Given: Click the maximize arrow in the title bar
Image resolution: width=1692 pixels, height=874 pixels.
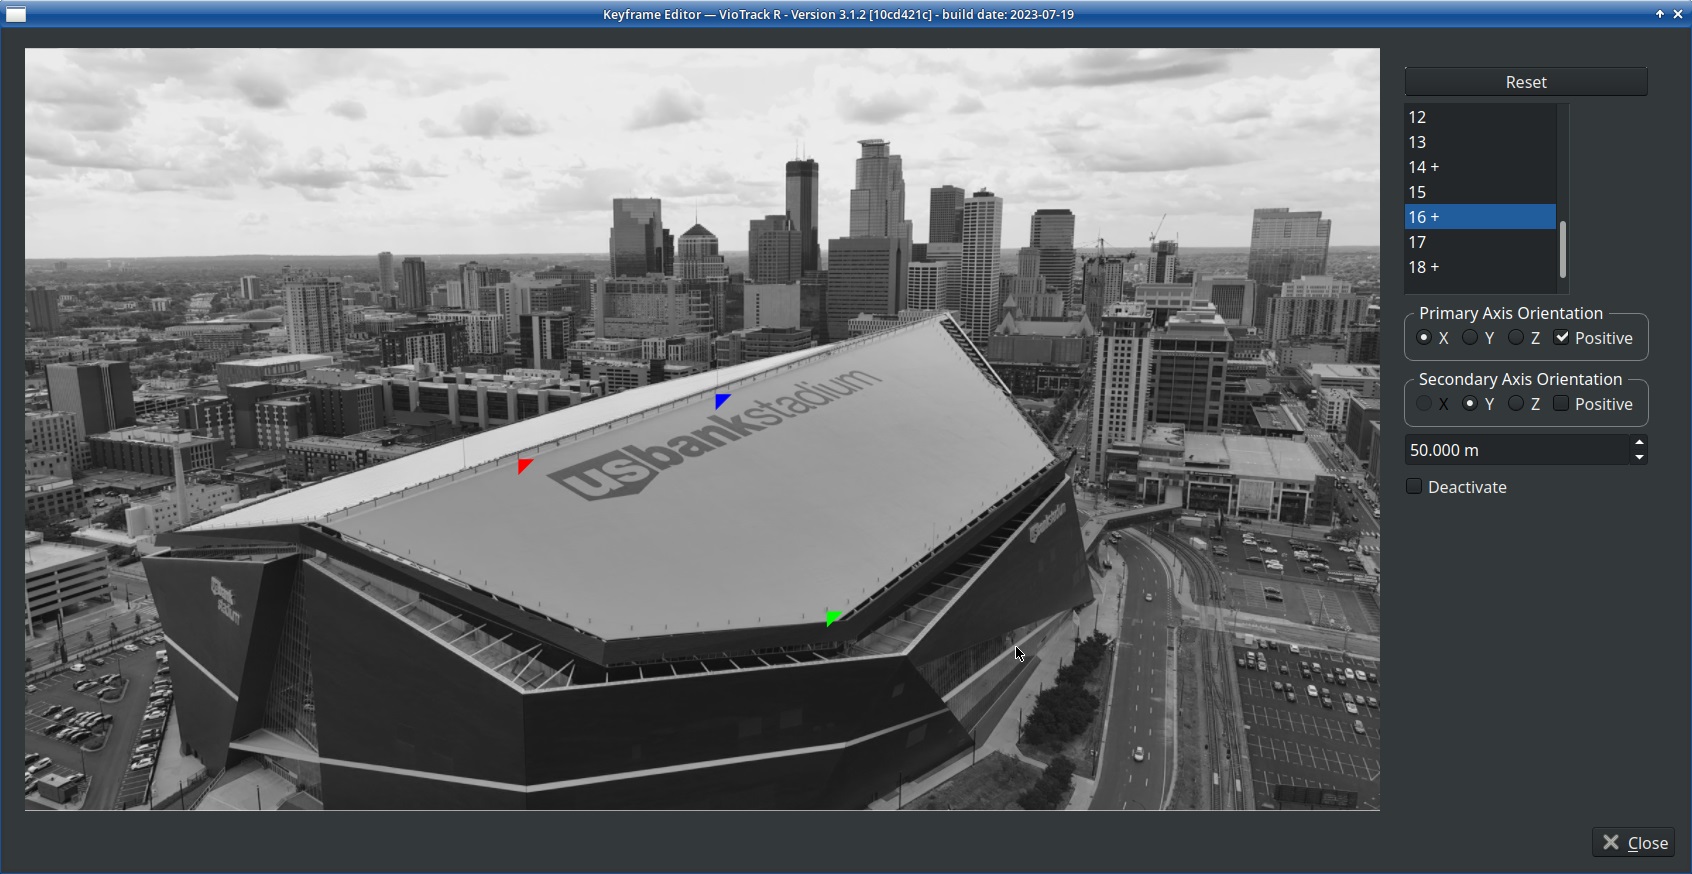Looking at the screenshot, I should click(1660, 14).
